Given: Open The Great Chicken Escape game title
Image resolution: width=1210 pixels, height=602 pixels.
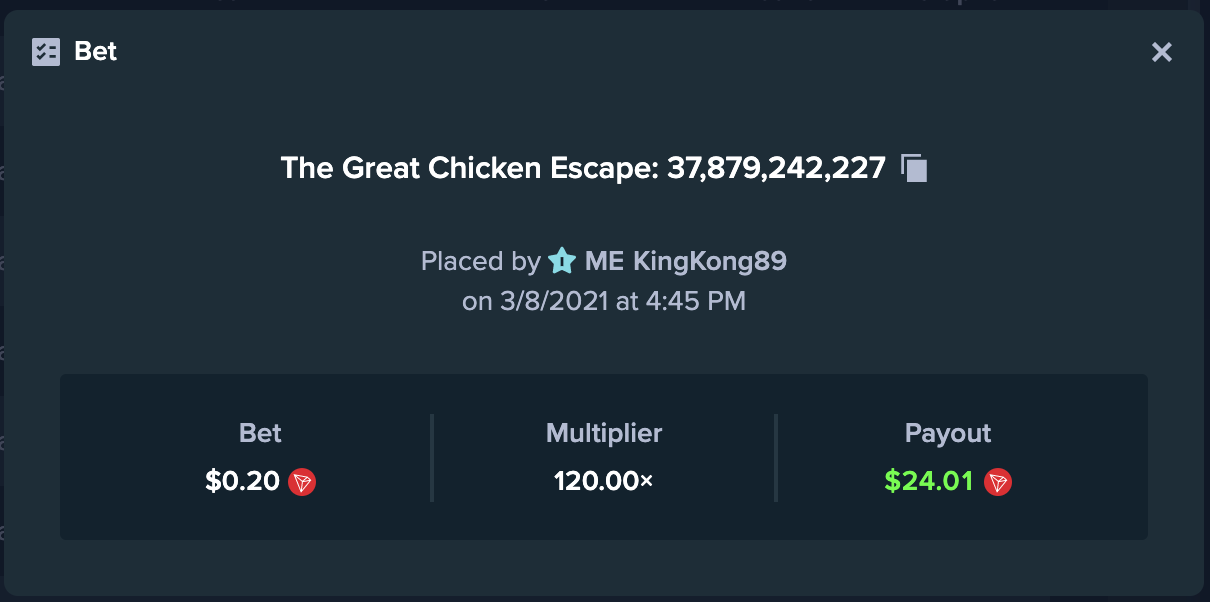Looking at the screenshot, I should coord(469,168).
